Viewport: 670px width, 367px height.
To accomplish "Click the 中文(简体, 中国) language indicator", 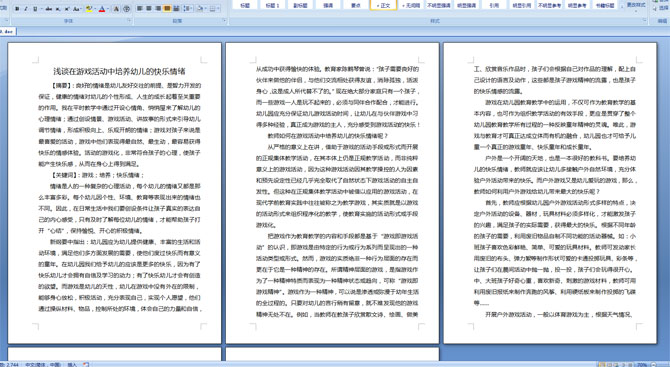I will coord(43,364).
